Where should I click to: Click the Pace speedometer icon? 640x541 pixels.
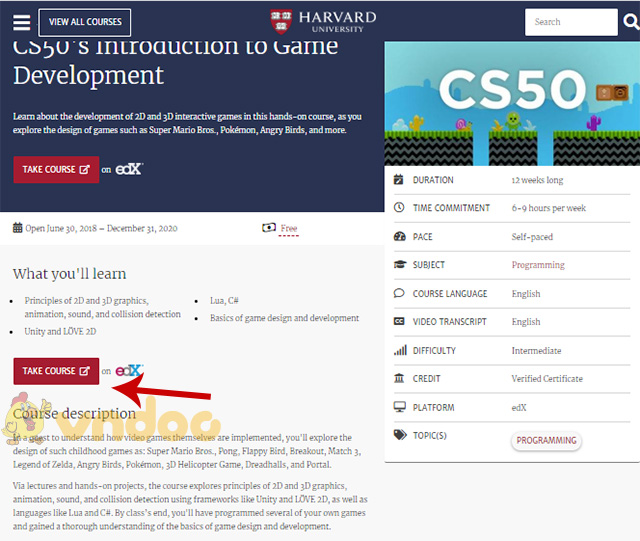click(400, 237)
